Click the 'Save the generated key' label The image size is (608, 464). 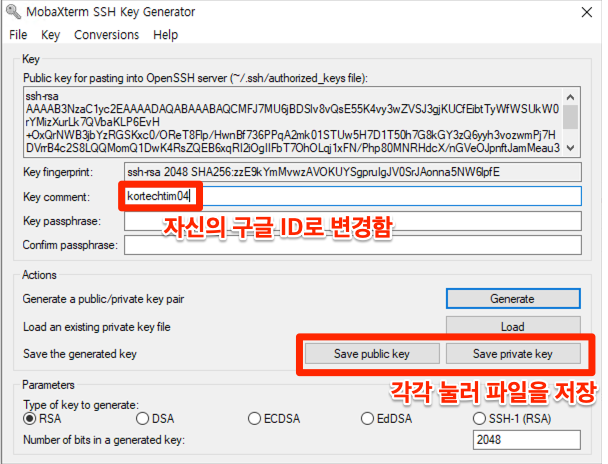(79, 354)
